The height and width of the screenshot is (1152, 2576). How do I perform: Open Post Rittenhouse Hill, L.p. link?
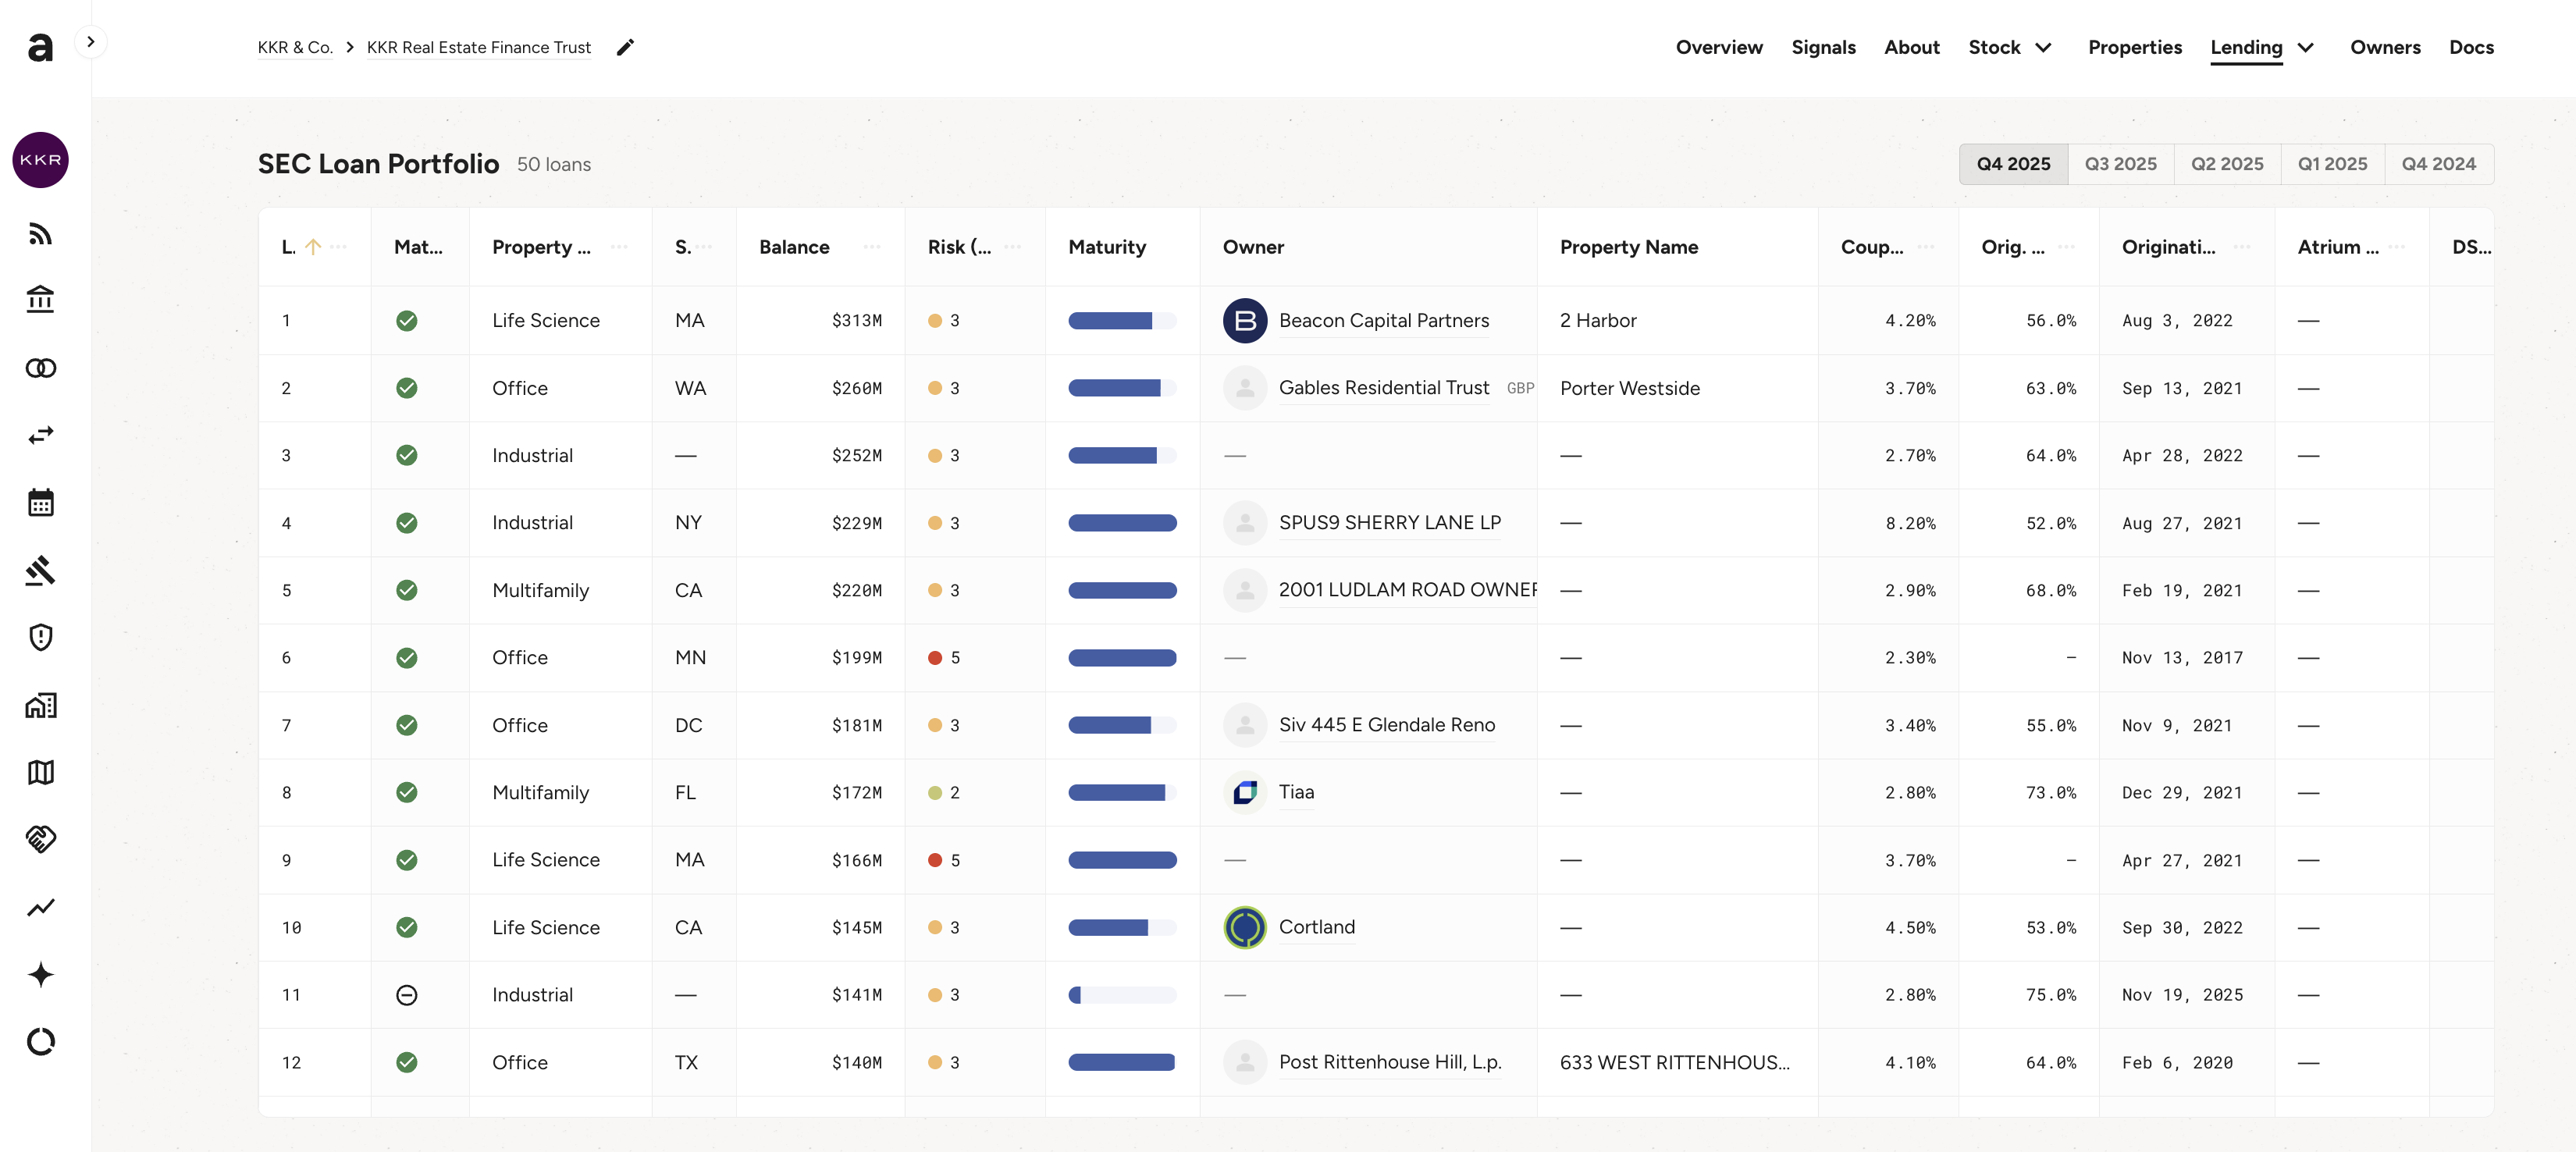pyautogui.click(x=1390, y=1062)
